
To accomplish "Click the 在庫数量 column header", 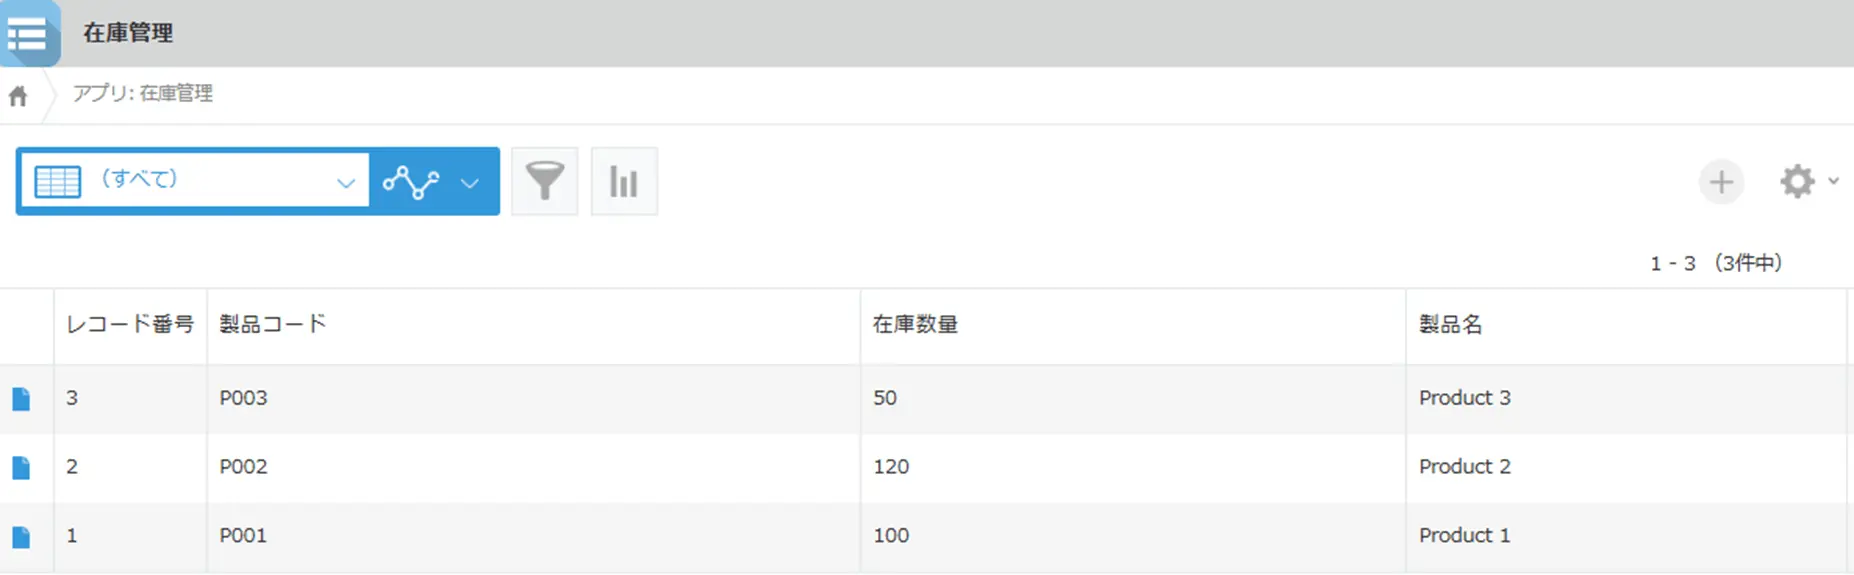I will [x=915, y=324].
